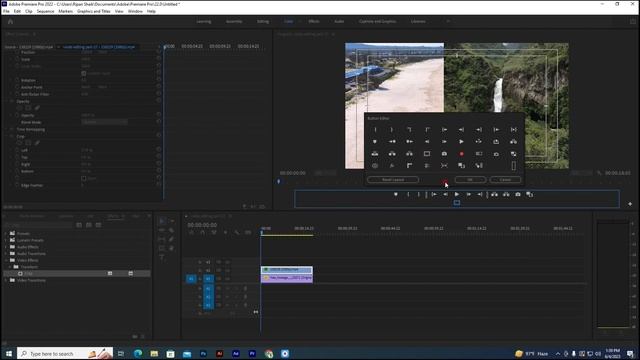Open File menu
Viewport: 640px width, 360px height.
click(6, 11)
